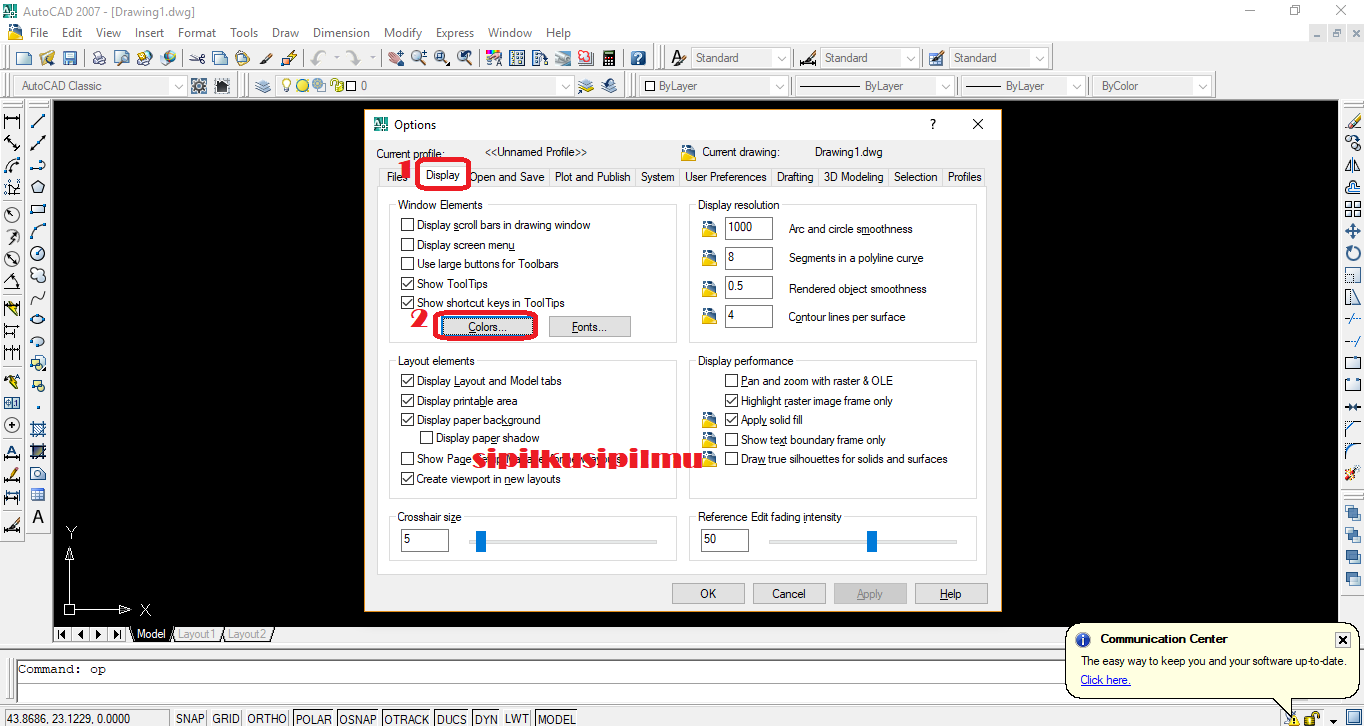Open the layer control dropdown showing 0
The image size is (1364, 726).
[x=565, y=86]
